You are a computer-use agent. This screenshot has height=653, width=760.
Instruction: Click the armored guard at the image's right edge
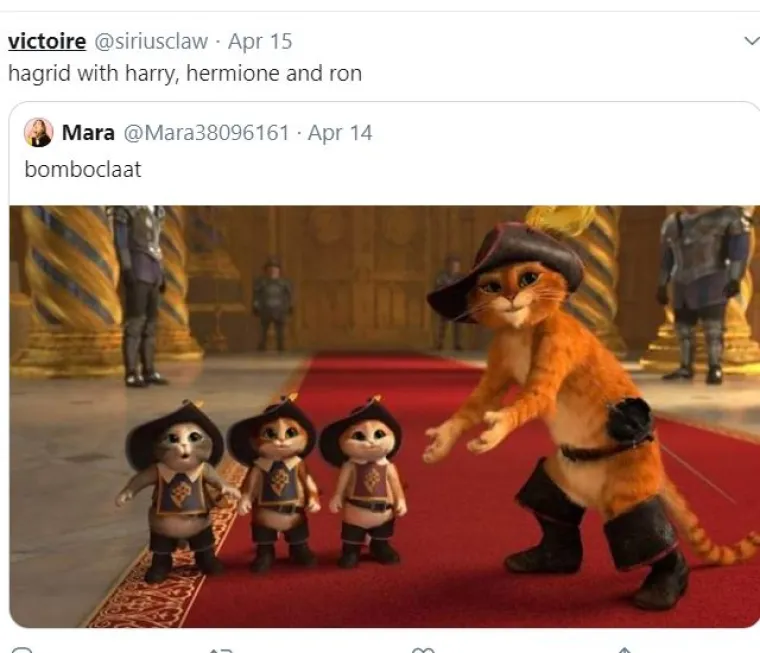tap(703, 293)
